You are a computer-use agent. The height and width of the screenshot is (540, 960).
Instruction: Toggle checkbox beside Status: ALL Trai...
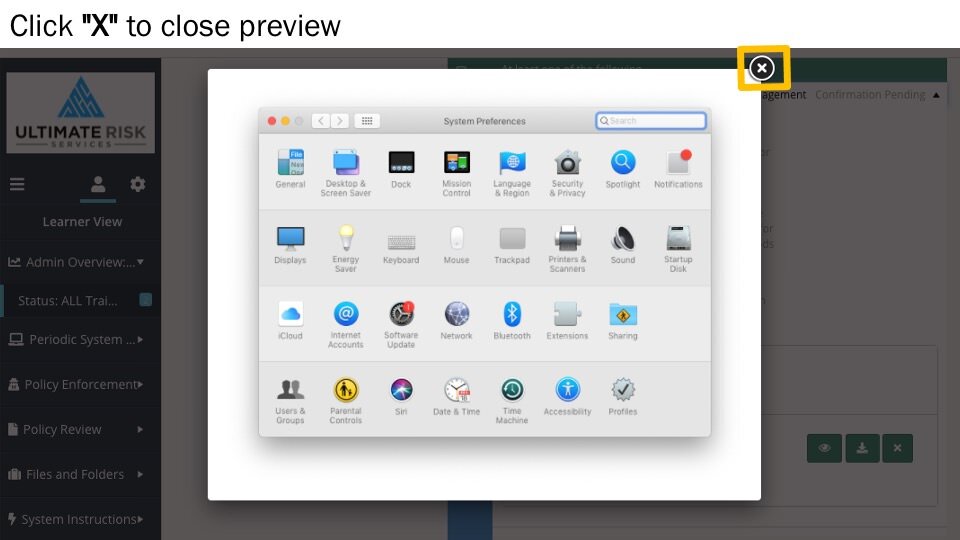pyautogui.click(x=146, y=300)
